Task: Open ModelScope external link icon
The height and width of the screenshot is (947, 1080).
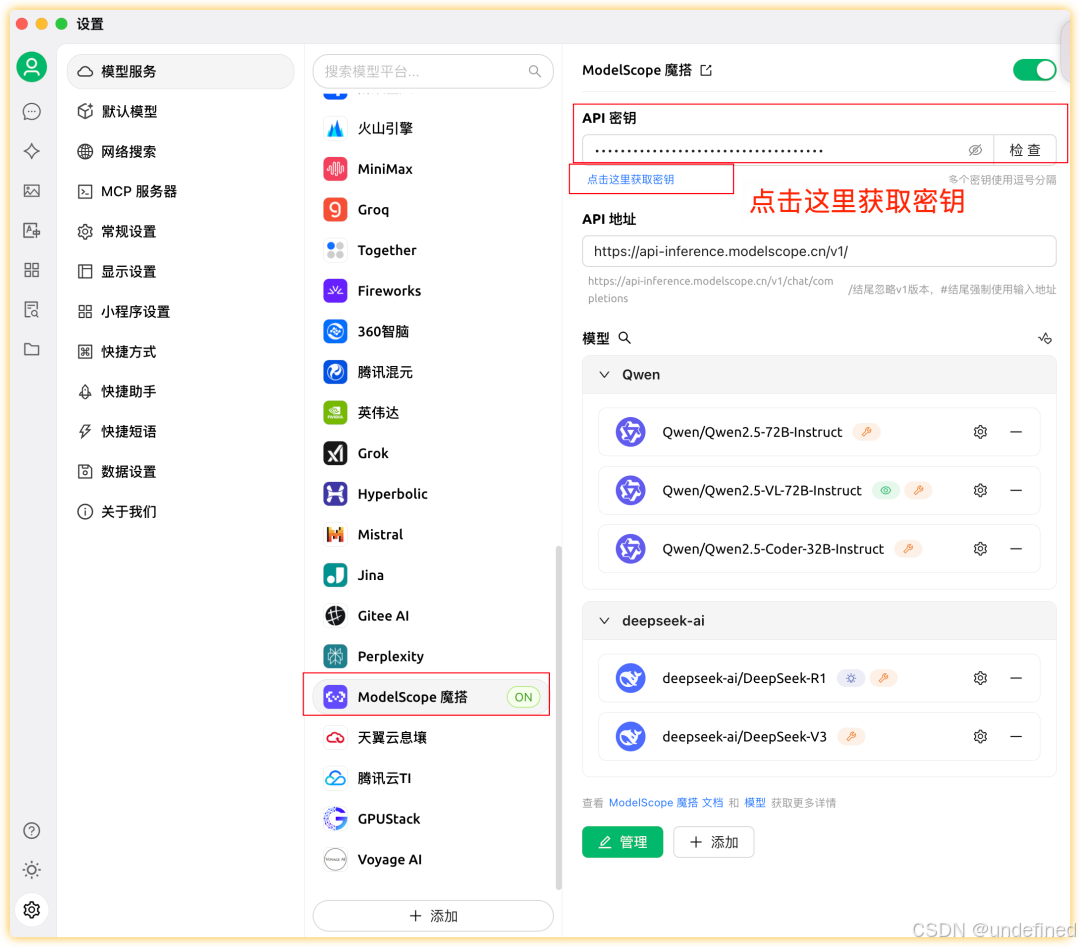Action: tap(706, 70)
